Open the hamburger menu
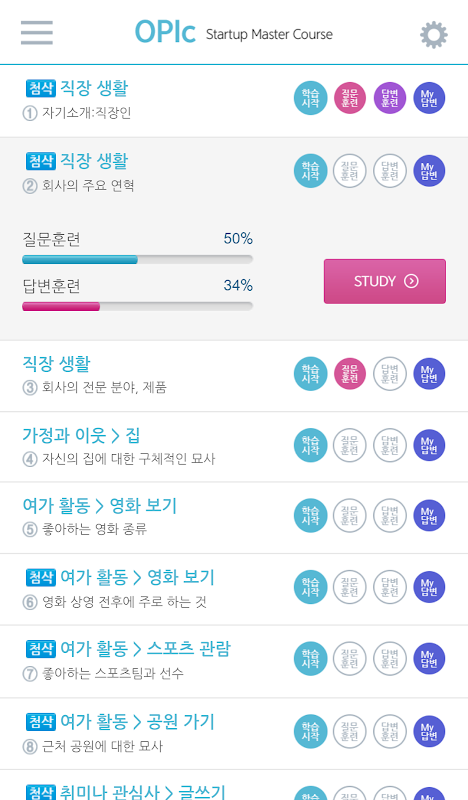The image size is (468, 800). click(x=37, y=33)
